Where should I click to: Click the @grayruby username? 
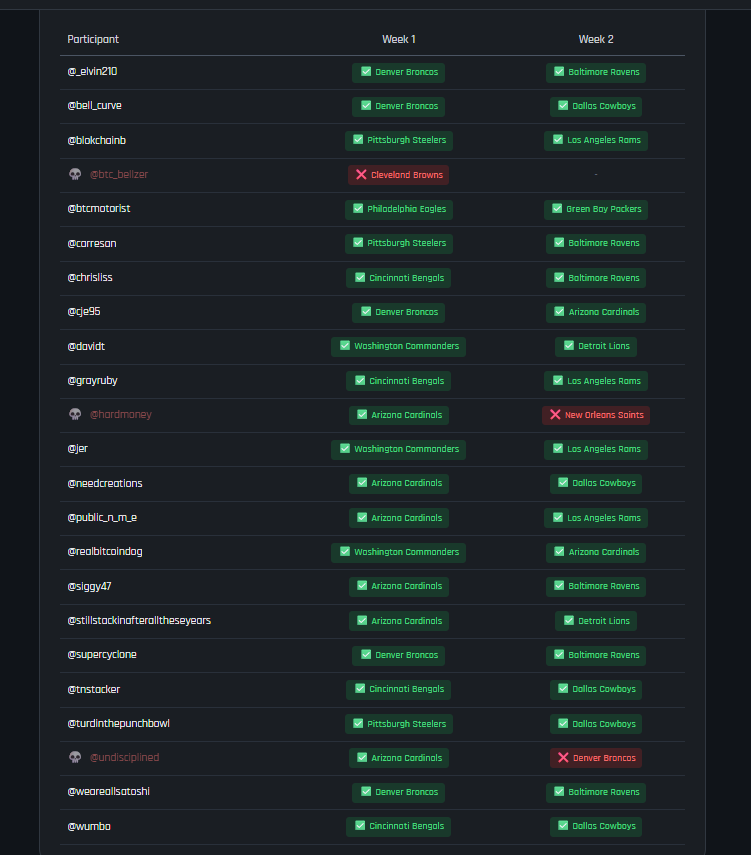(92, 381)
